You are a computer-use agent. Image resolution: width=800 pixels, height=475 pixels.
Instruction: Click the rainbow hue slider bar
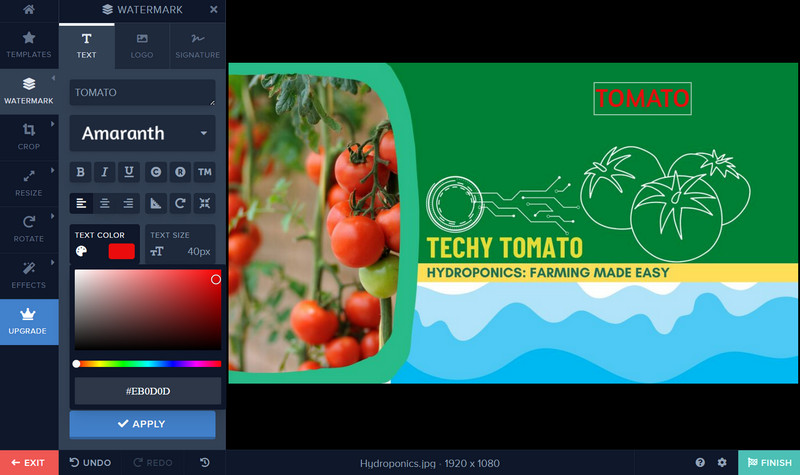coord(148,364)
